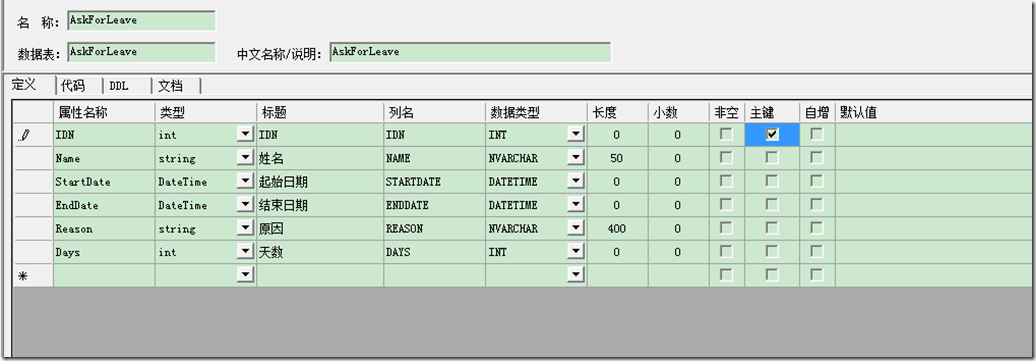
Task: Click the 天数 title cell
Action: pos(320,252)
